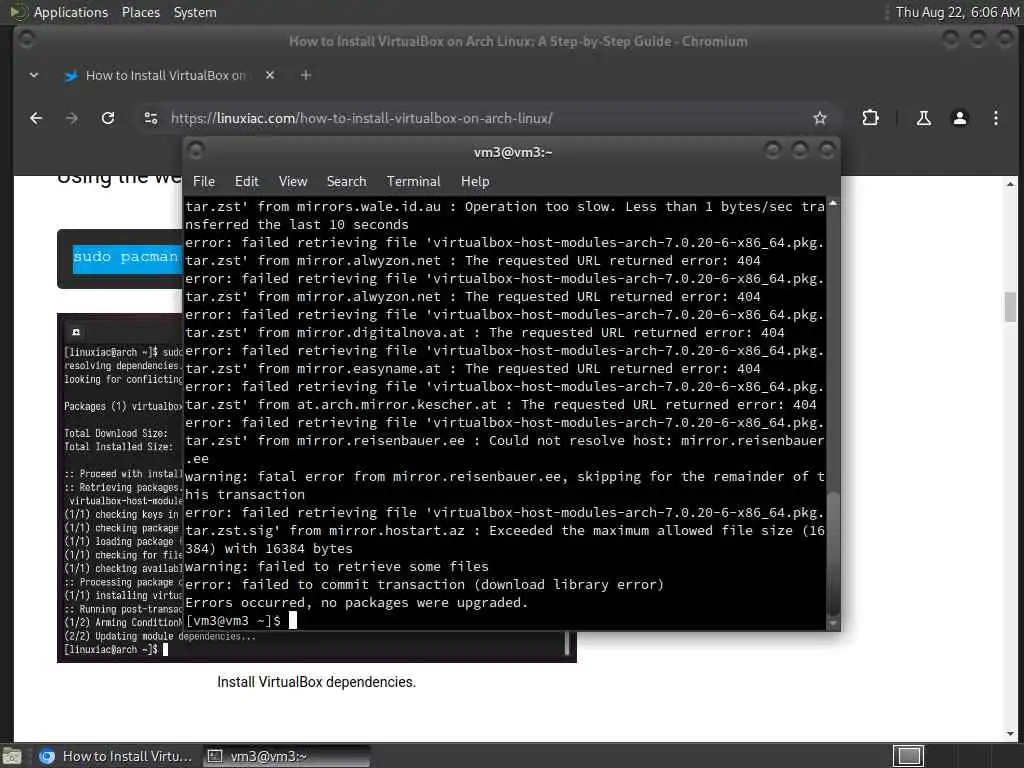1024x768 pixels.
Task: Click the terminal title vm3@vm3:~
Action: (x=513, y=152)
